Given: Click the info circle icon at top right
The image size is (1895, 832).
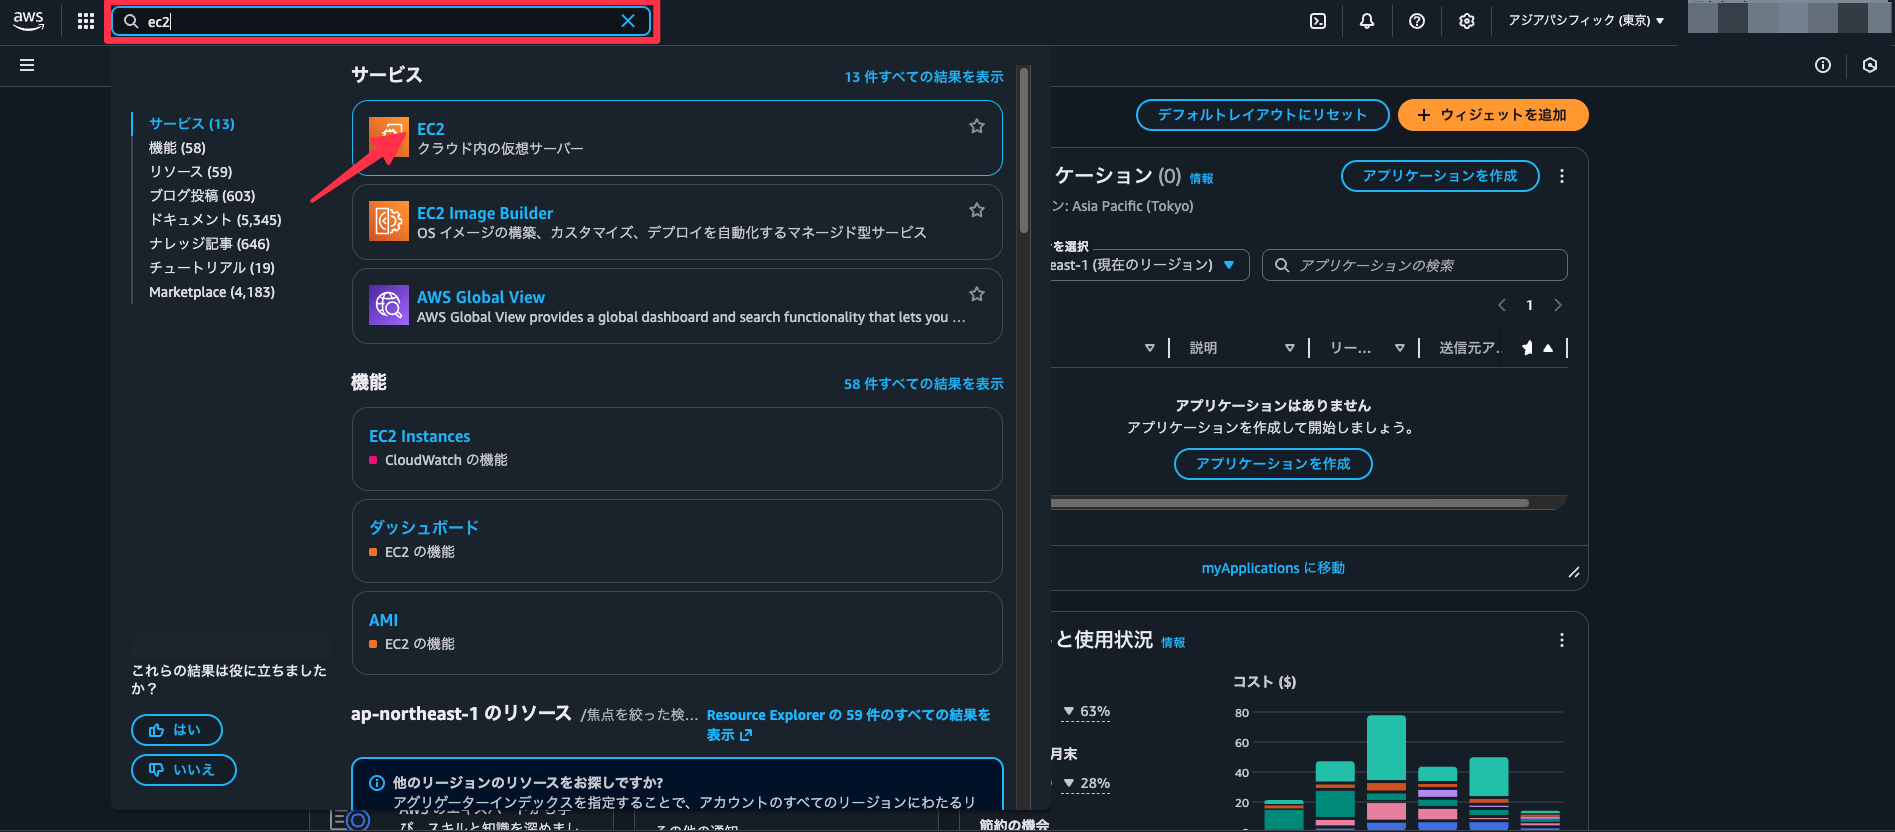Looking at the screenshot, I should point(1823,65).
